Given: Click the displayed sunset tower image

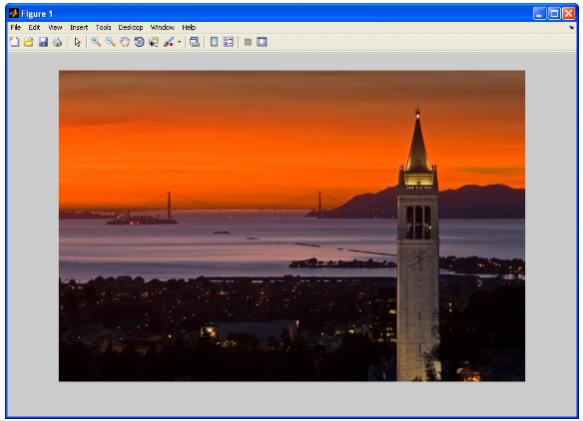Looking at the screenshot, I should coord(292,226).
